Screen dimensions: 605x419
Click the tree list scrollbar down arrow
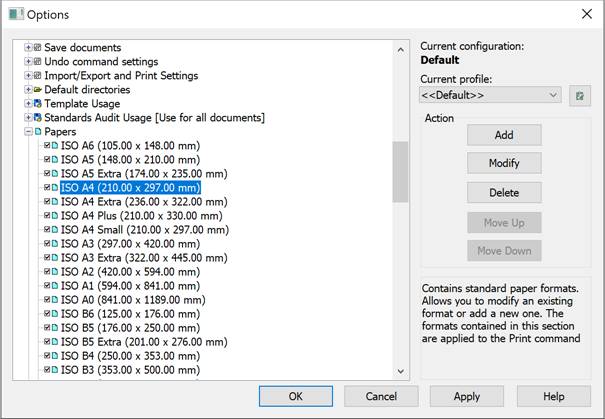point(400,372)
